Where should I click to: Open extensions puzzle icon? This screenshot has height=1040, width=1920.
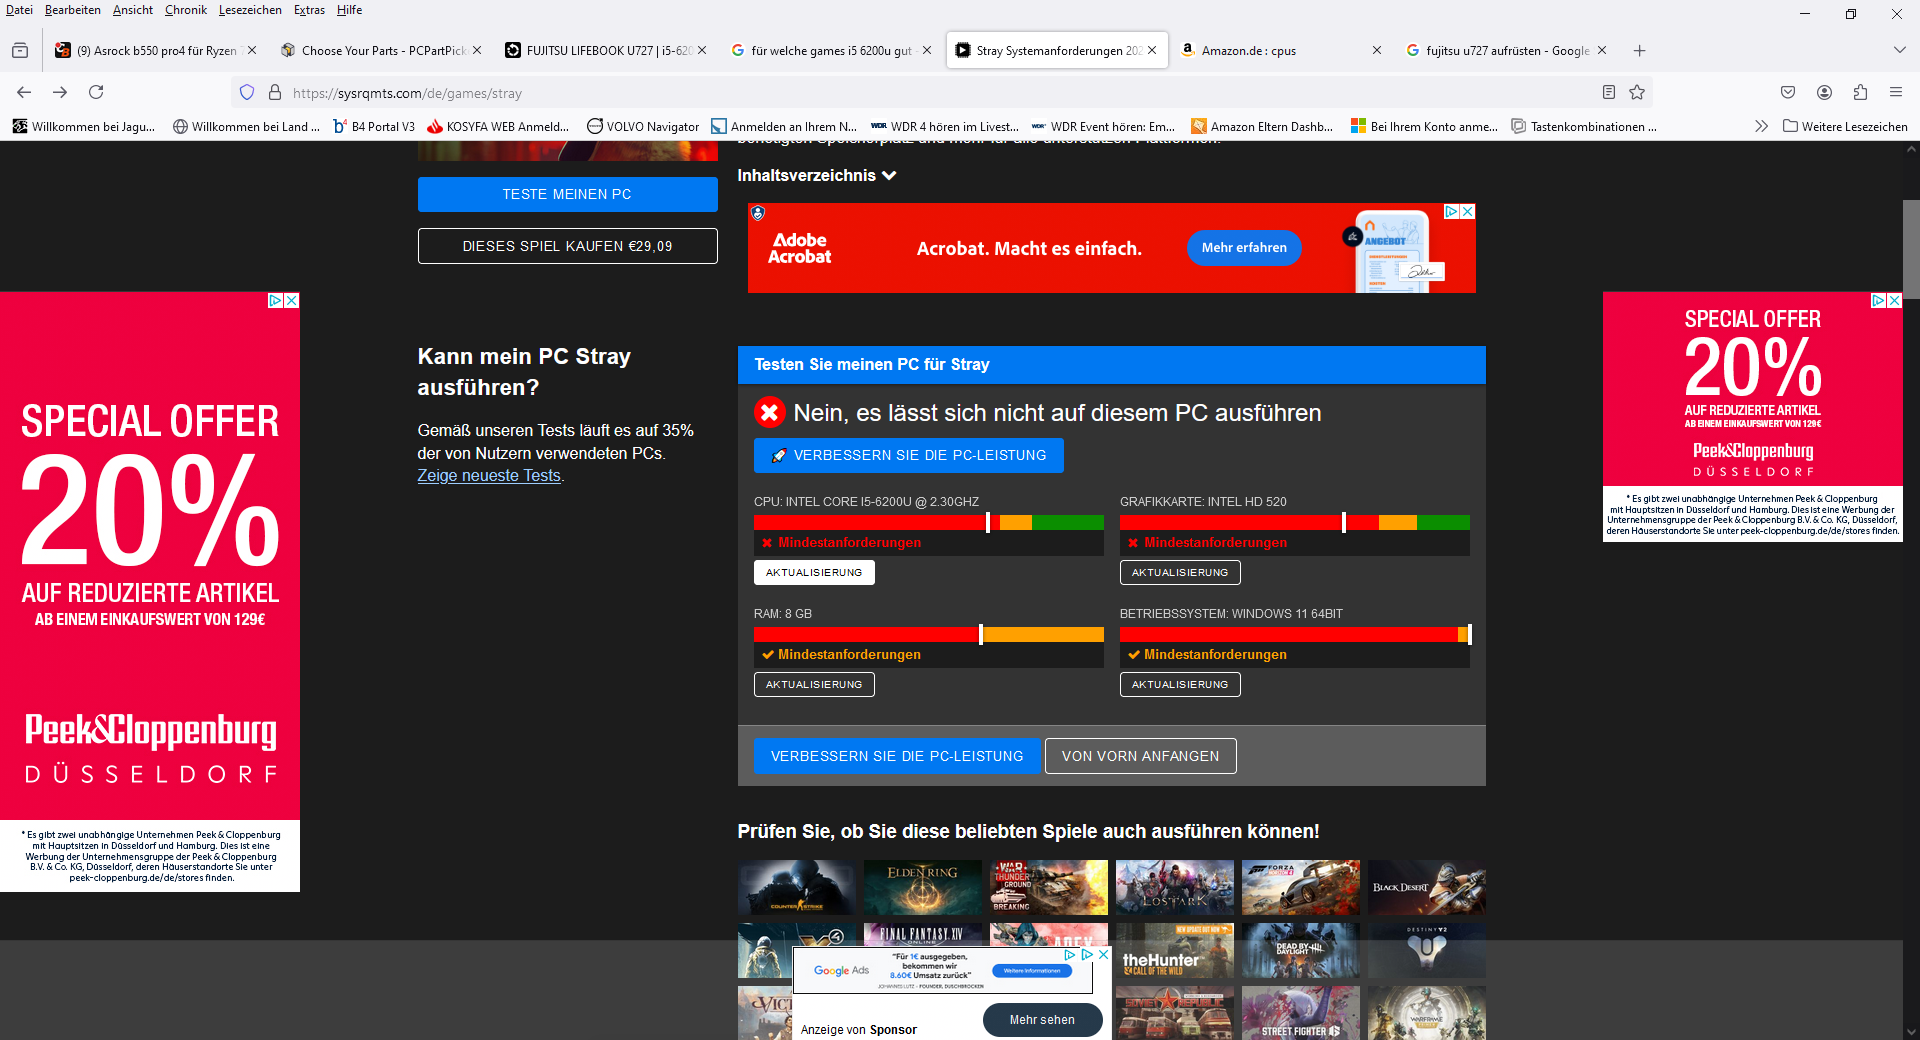coord(1860,92)
